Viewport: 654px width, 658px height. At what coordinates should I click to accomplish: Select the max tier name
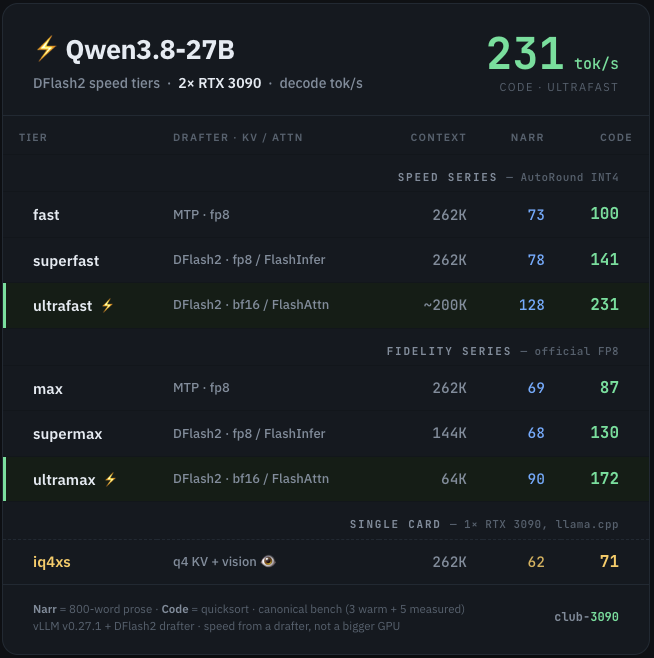pos(48,389)
